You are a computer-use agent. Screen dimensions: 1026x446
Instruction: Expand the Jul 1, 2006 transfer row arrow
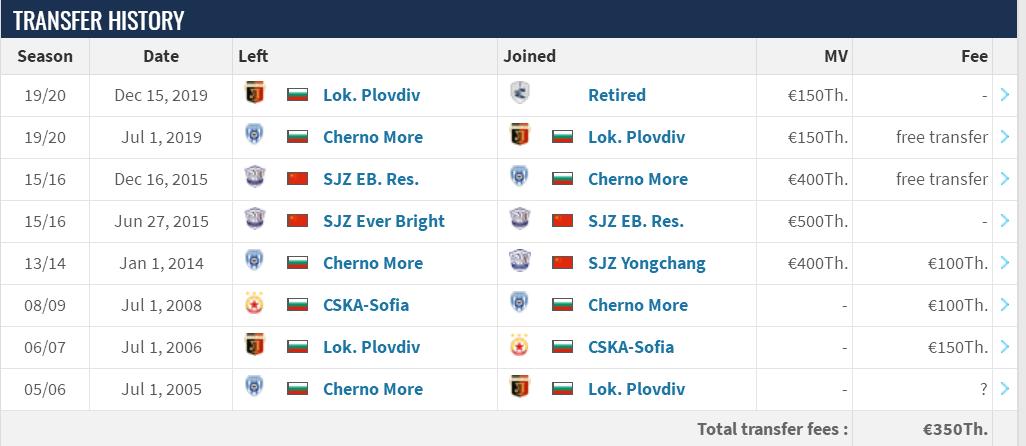point(1005,347)
